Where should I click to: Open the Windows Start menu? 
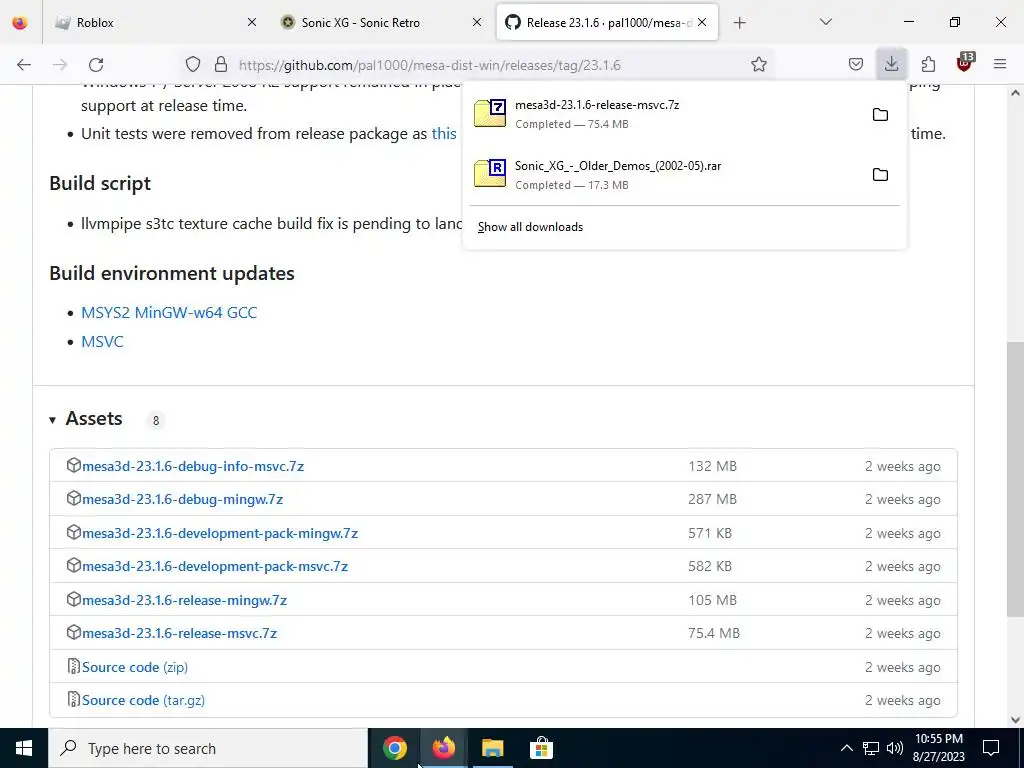pos(24,748)
